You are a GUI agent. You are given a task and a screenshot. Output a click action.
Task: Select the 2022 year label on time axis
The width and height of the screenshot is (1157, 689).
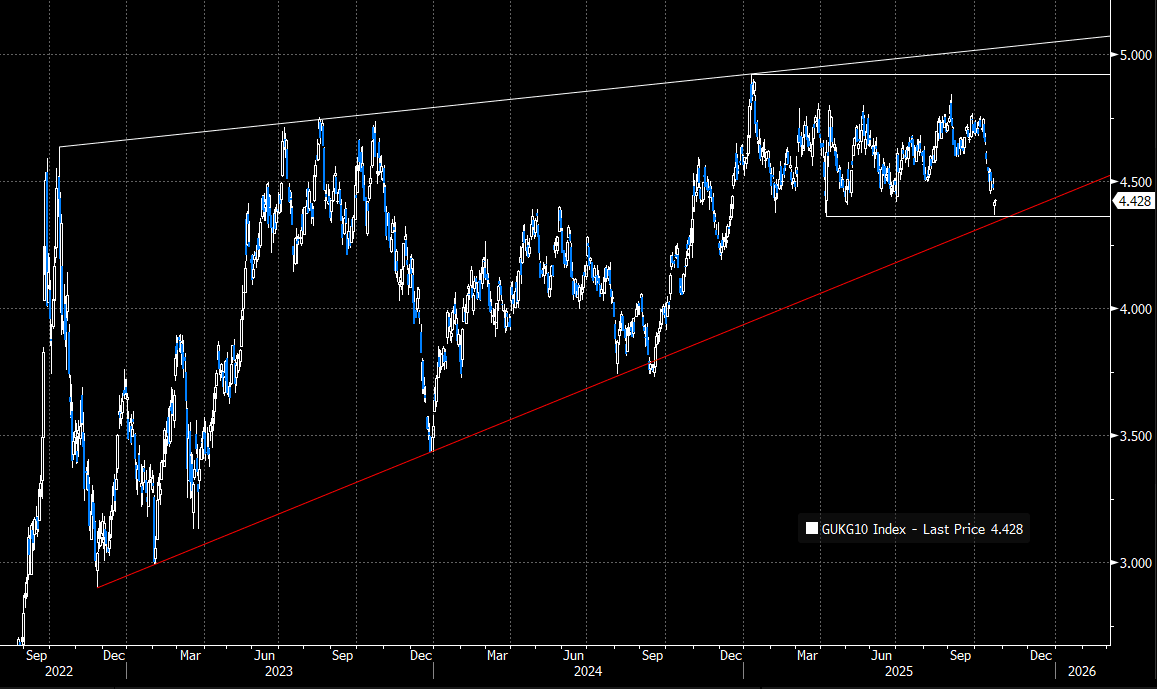pyautogui.click(x=58, y=671)
